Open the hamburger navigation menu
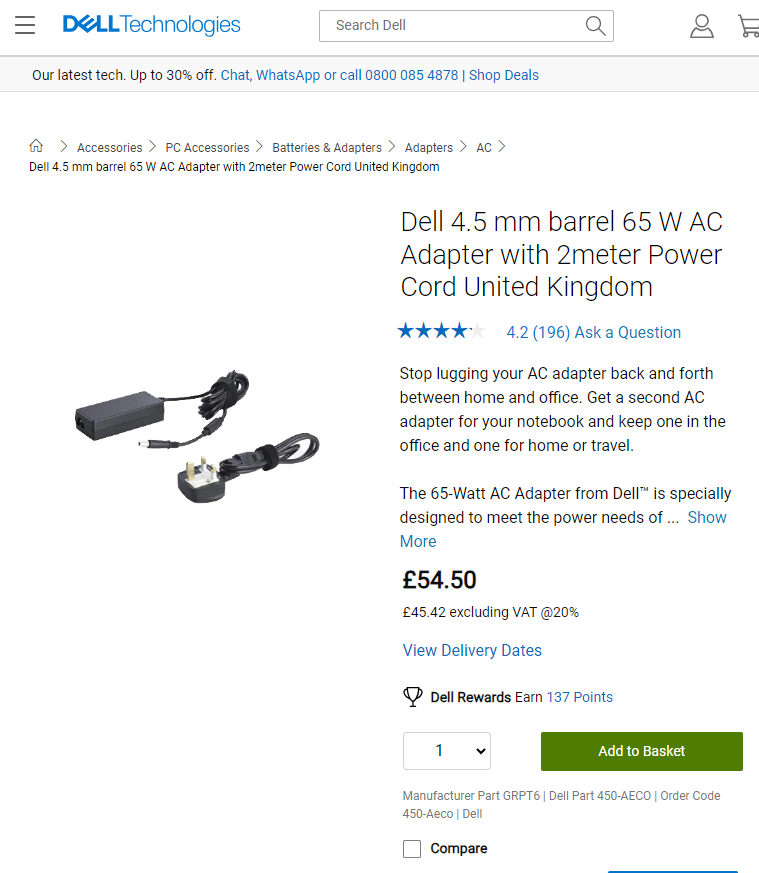 click(x=25, y=26)
